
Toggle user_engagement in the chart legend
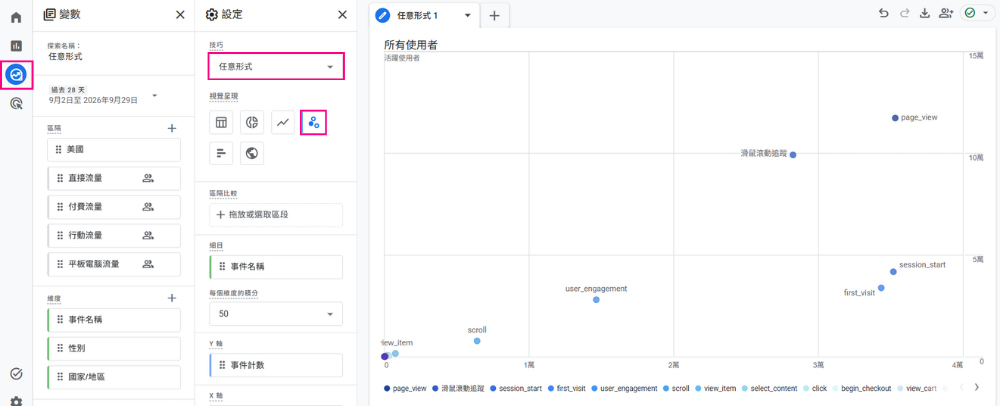(624, 388)
